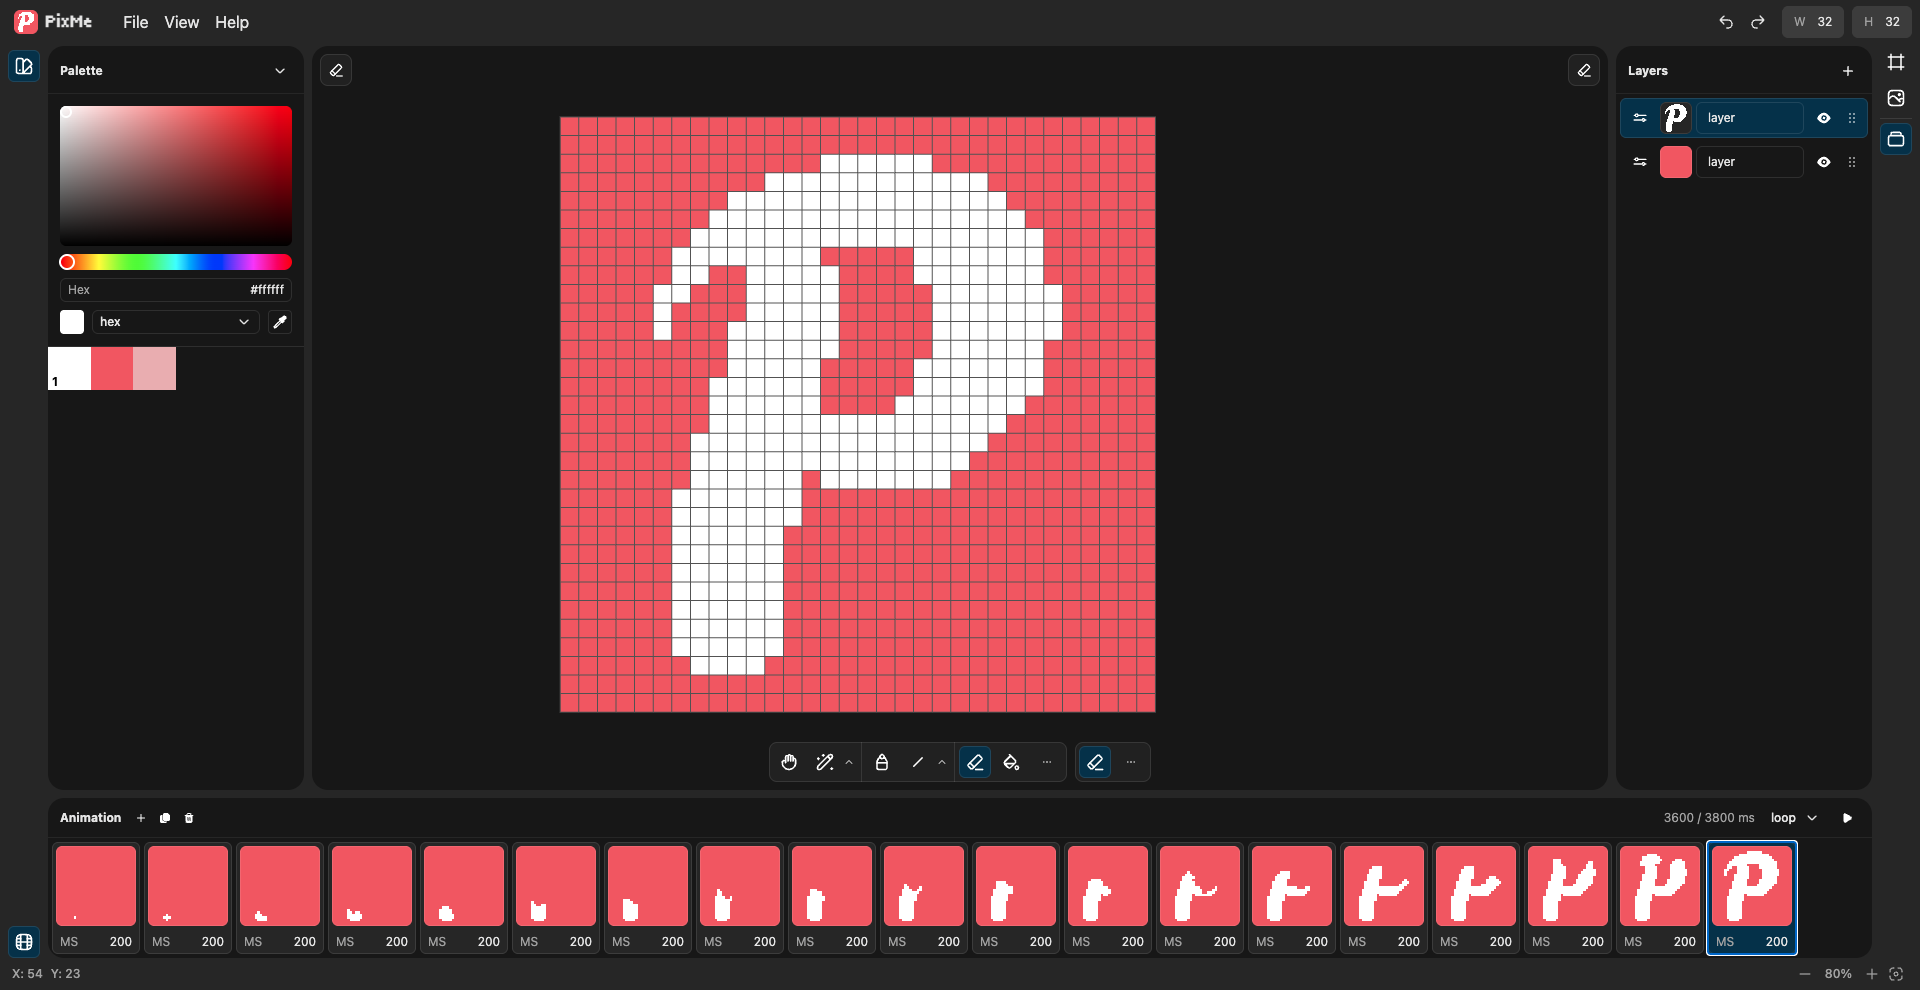This screenshot has height=990, width=1920.
Task: Click eraser in the separate right tool group
Action: tap(1095, 762)
